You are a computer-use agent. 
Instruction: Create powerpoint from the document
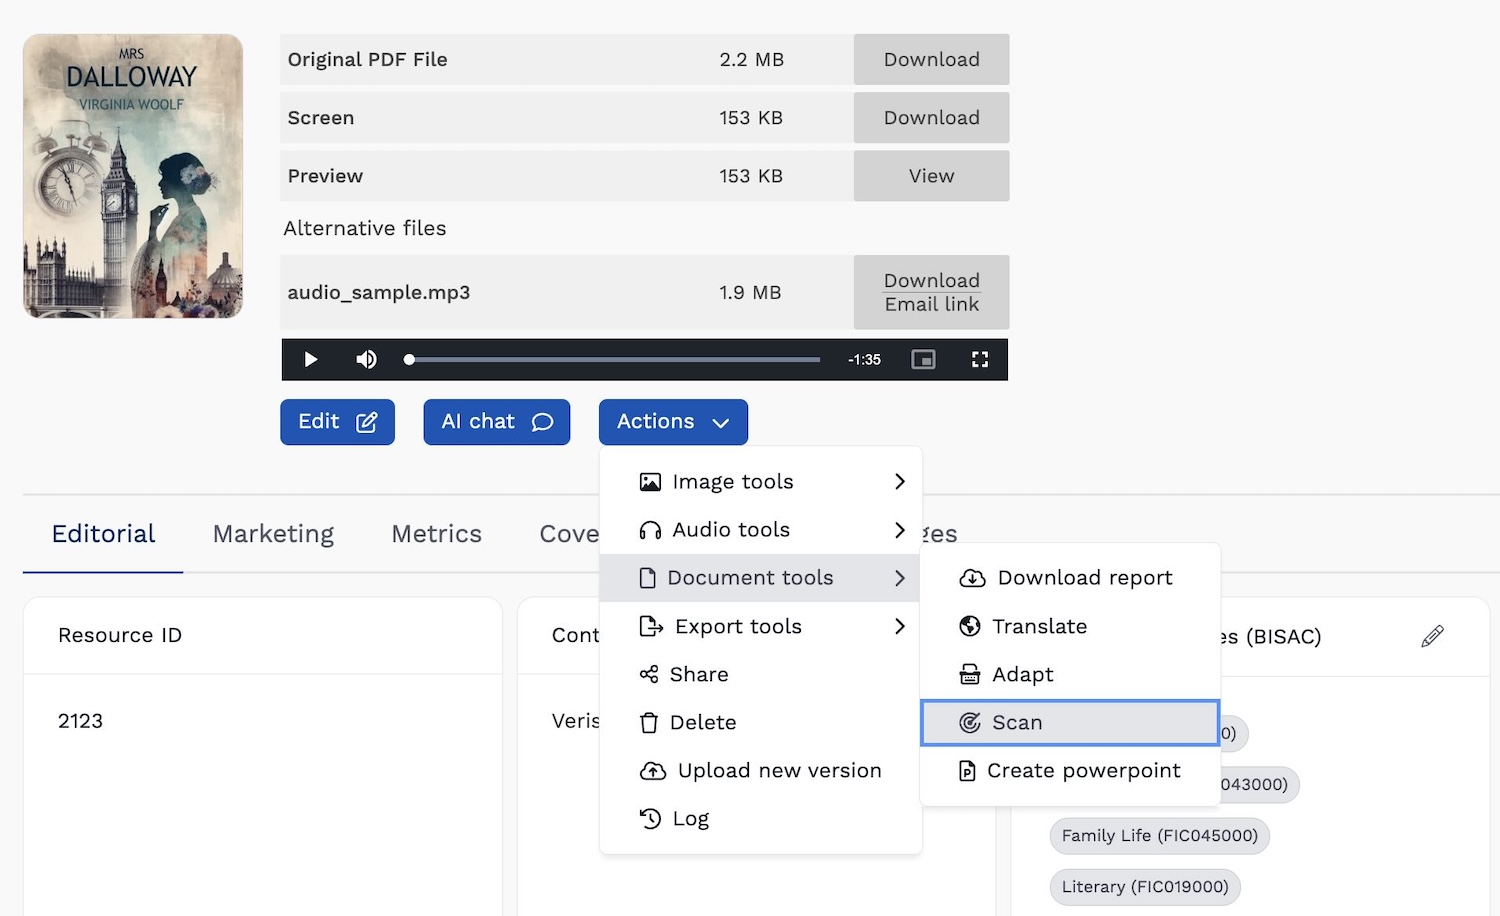click(x=1070, y=770)
